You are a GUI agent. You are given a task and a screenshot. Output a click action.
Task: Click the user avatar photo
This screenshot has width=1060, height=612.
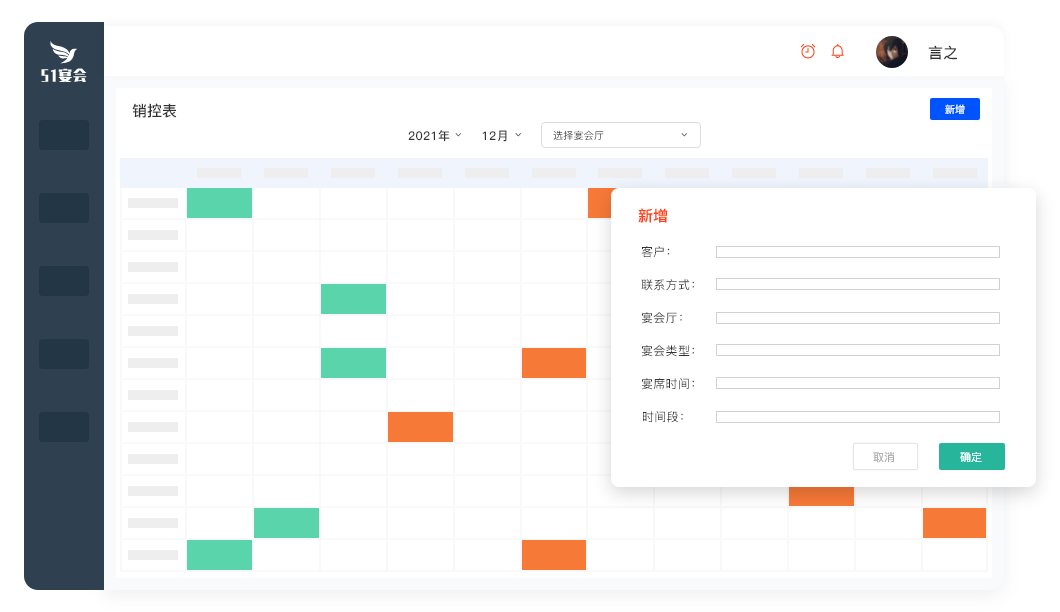(891, 52)
